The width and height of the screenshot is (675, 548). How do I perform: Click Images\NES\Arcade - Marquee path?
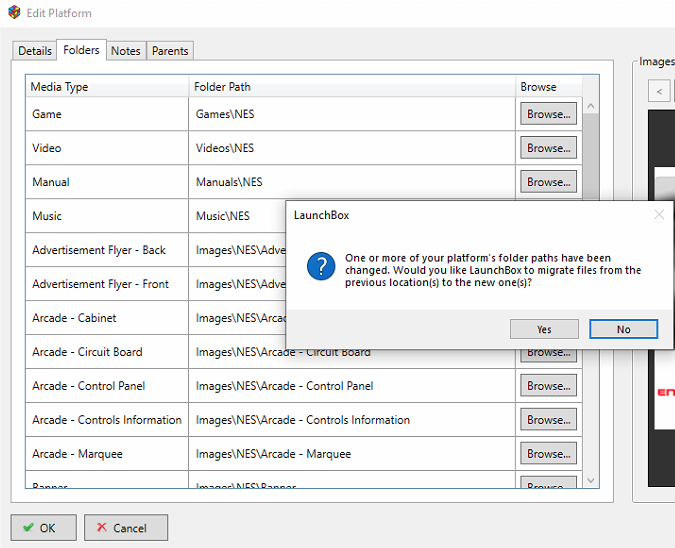pyautogui.click(x=352, y=454)
